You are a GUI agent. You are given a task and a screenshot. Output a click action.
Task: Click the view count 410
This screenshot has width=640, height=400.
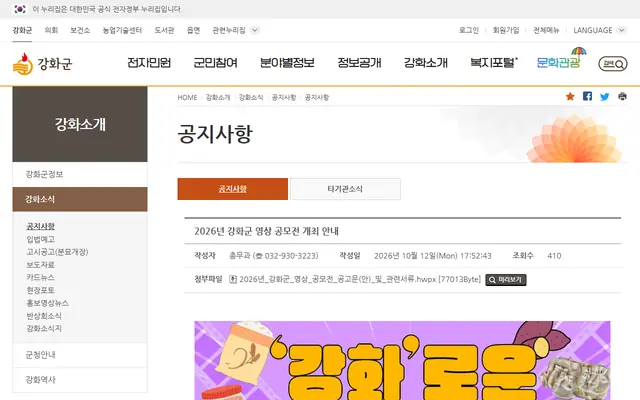(554, 256)
